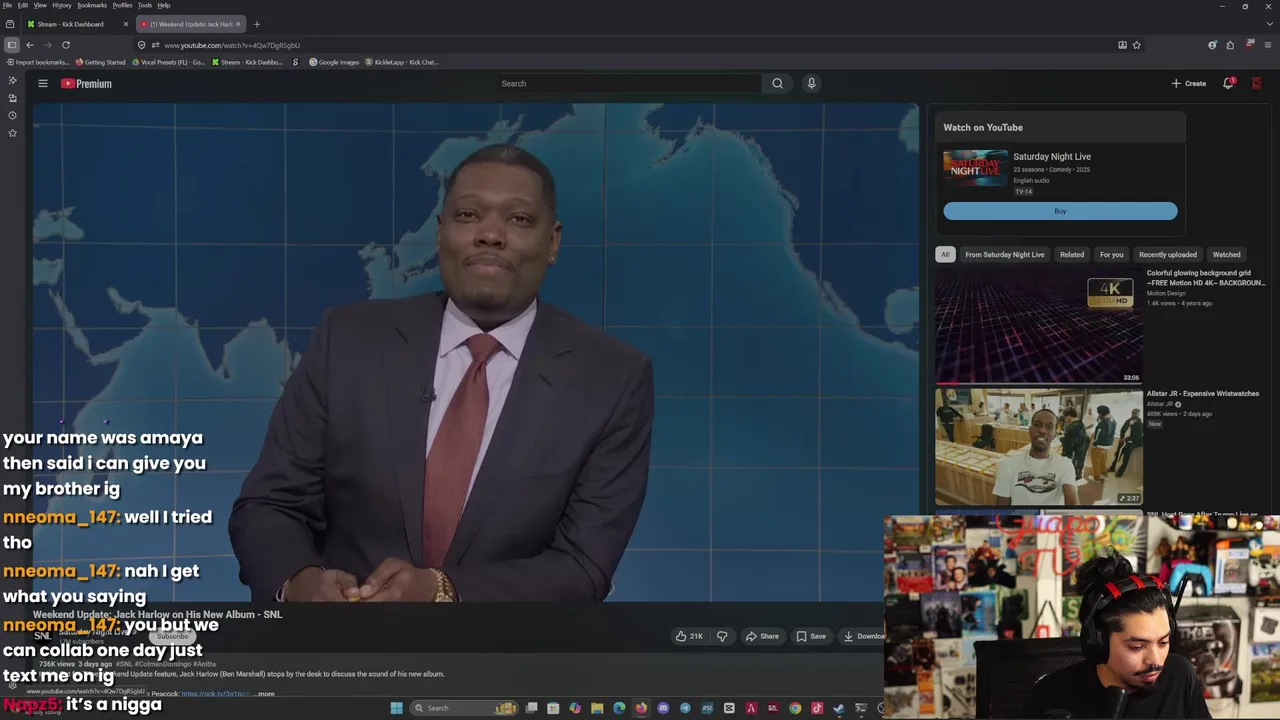
Task: Open Allstar JR Expensive Wristwatches thumbnail
Action: coord(1039,447)
